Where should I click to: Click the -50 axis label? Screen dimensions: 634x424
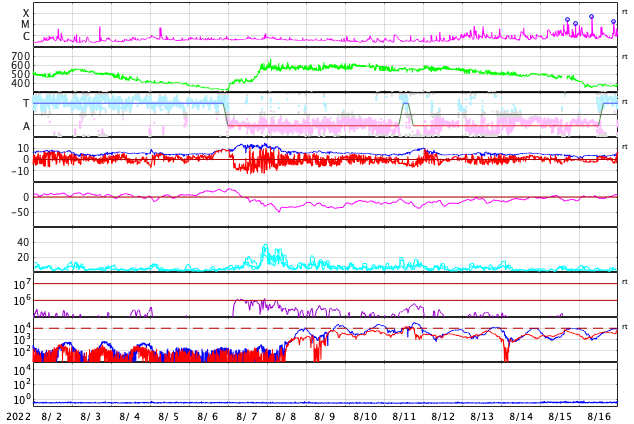click(20, 212)
